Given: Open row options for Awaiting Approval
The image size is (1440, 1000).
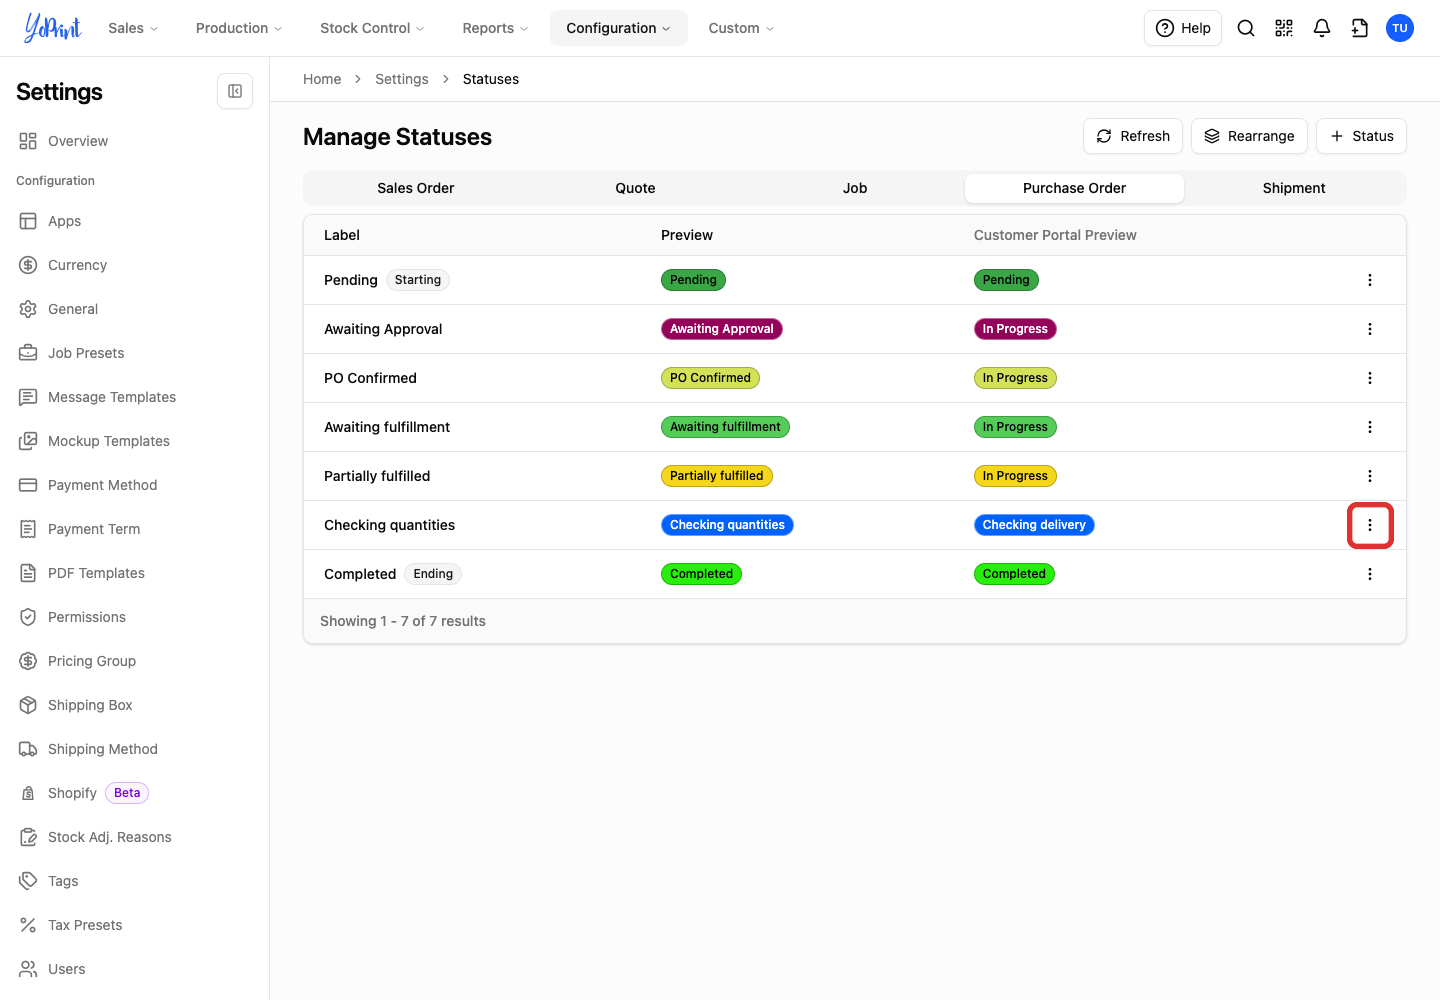Looking at the screenshot, I should click(1370, 329).
